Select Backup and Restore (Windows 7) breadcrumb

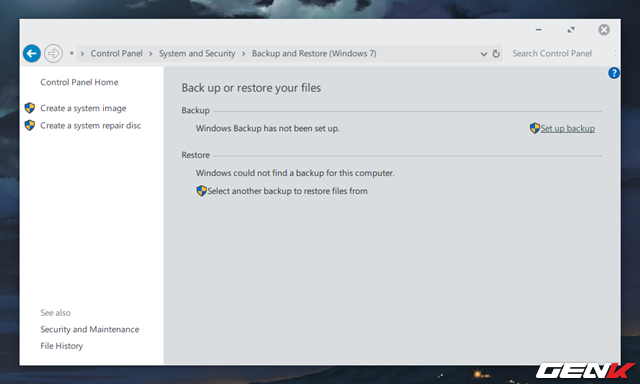(x=314, y=53)
